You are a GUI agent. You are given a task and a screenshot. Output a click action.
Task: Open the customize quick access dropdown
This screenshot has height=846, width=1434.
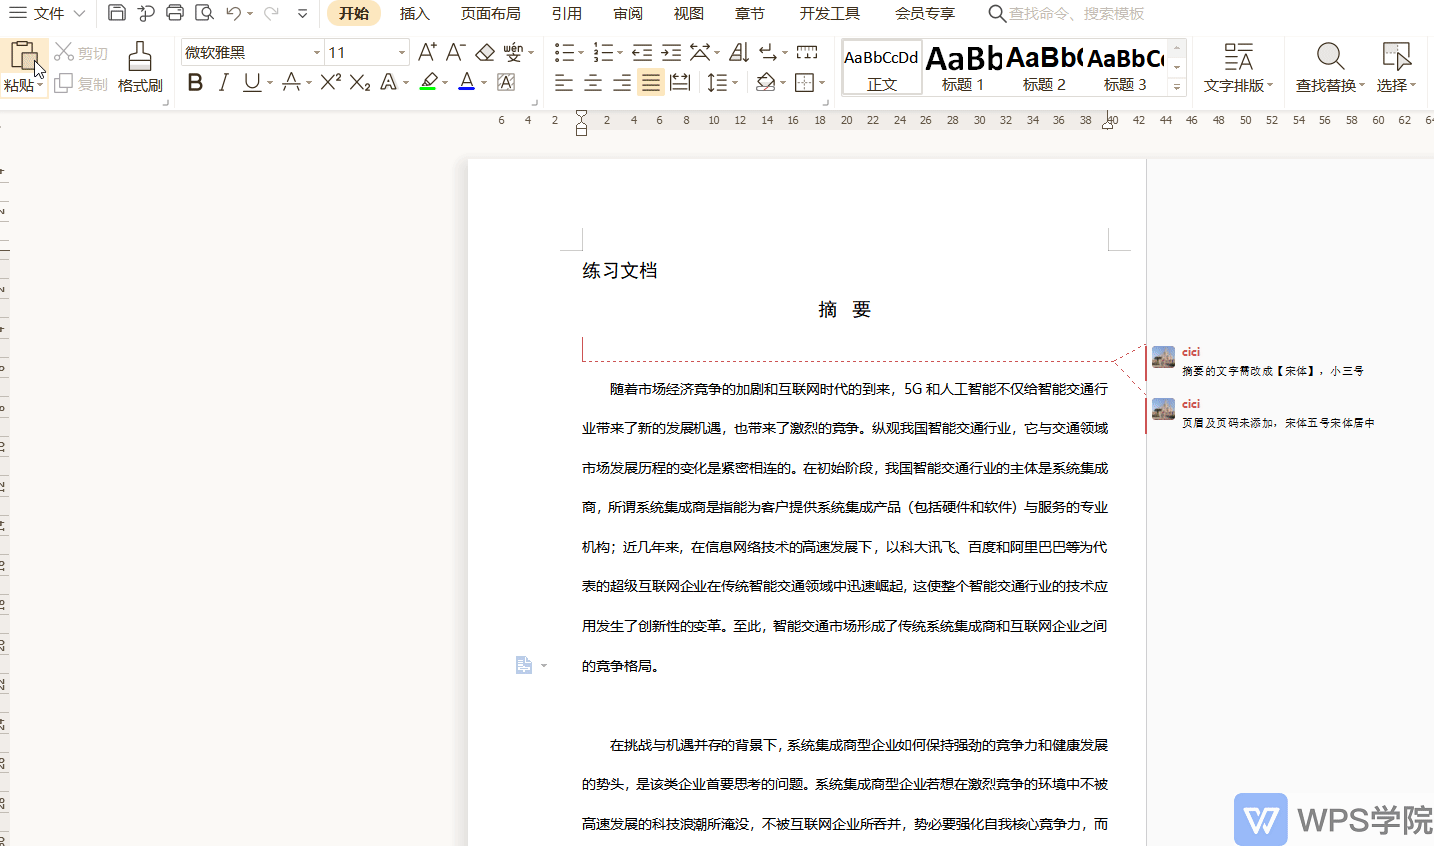pyautogui.click(x=302, y=13)
